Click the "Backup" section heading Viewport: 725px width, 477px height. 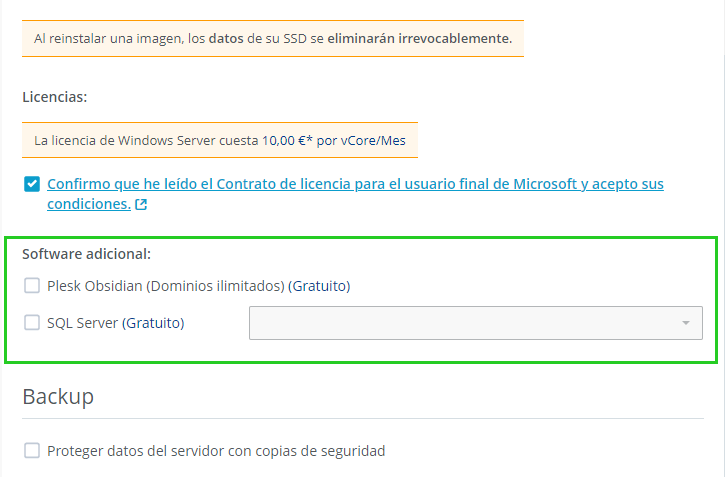(x=58, y=397)
